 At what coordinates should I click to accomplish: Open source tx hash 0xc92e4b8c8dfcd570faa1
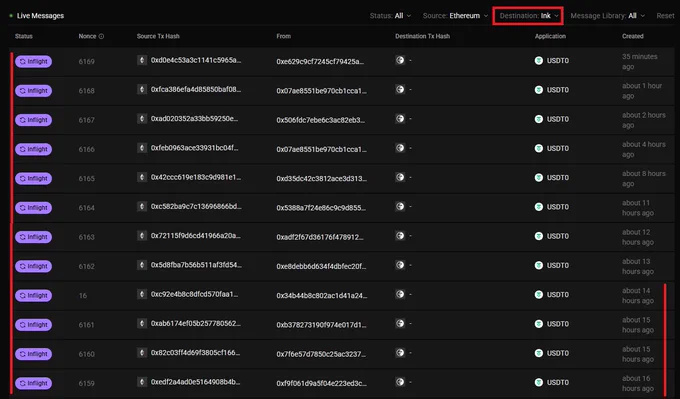point(194,294)
